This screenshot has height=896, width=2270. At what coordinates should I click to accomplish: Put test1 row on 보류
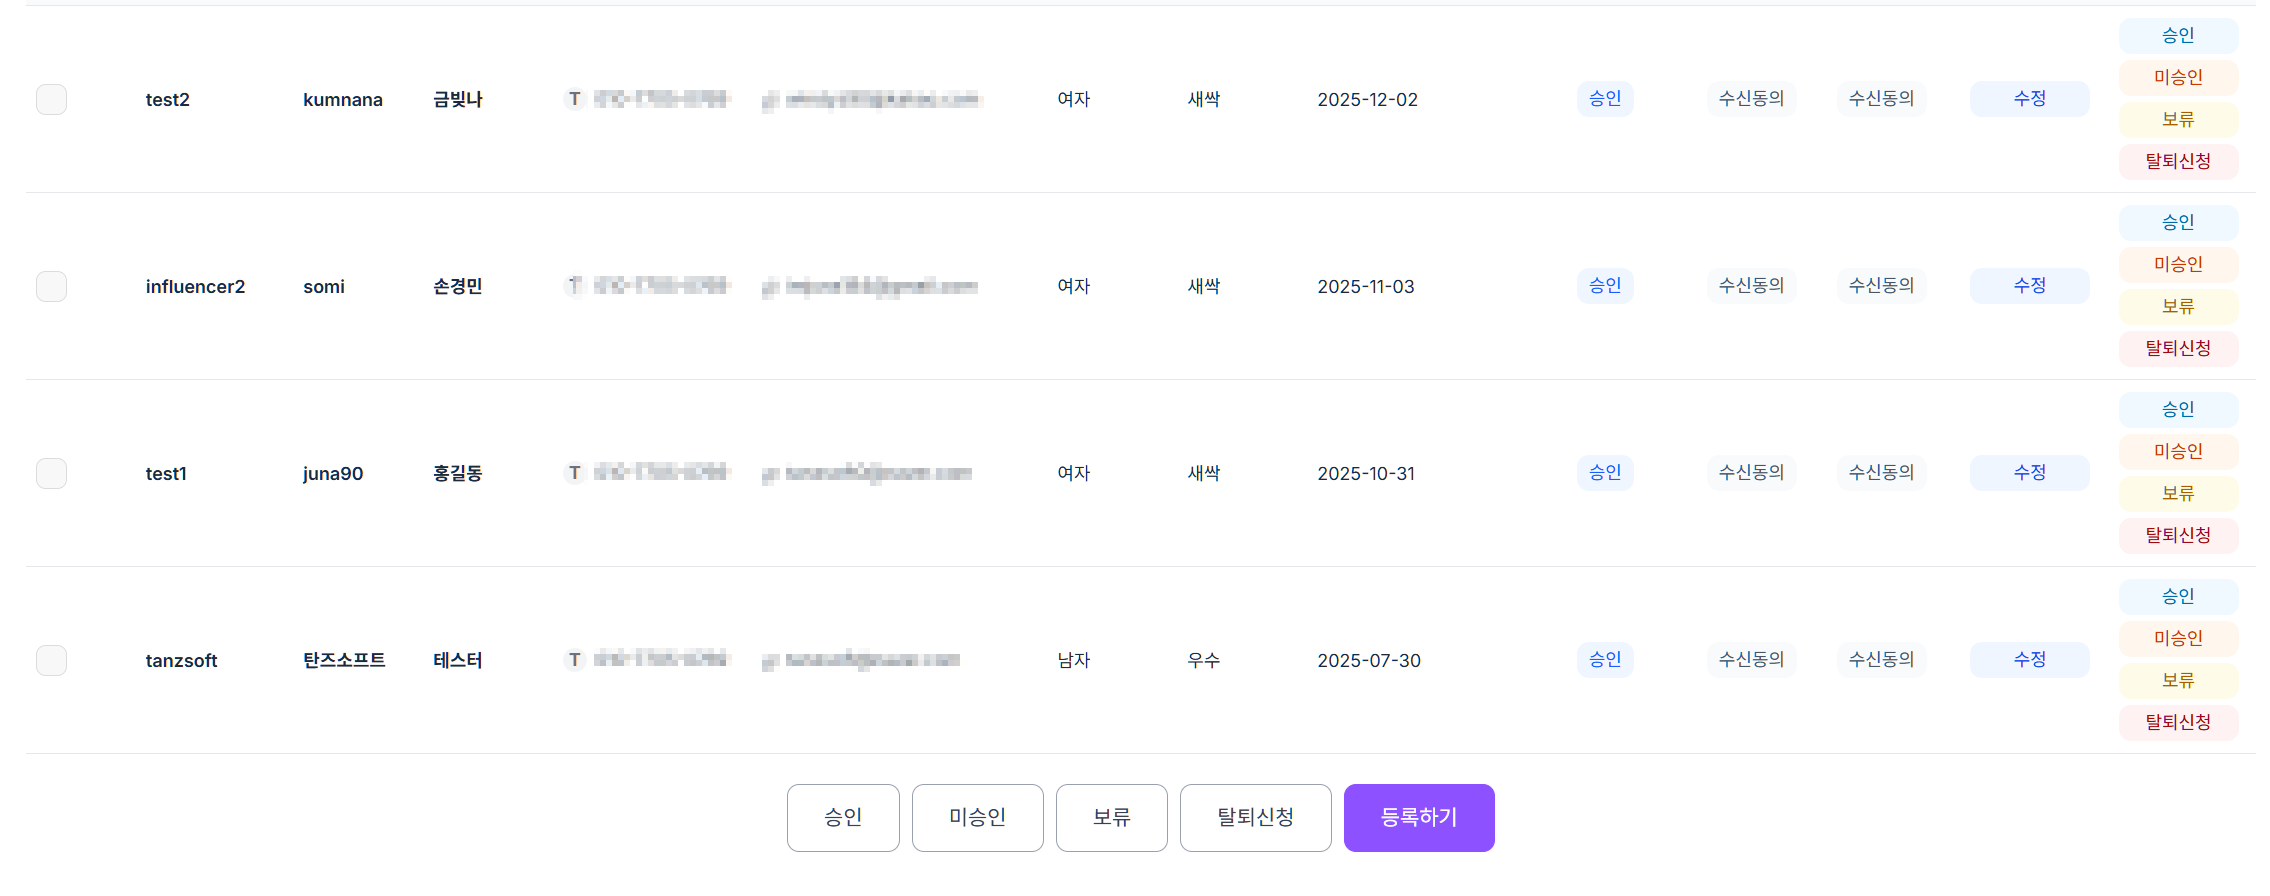click(2178, 493)
